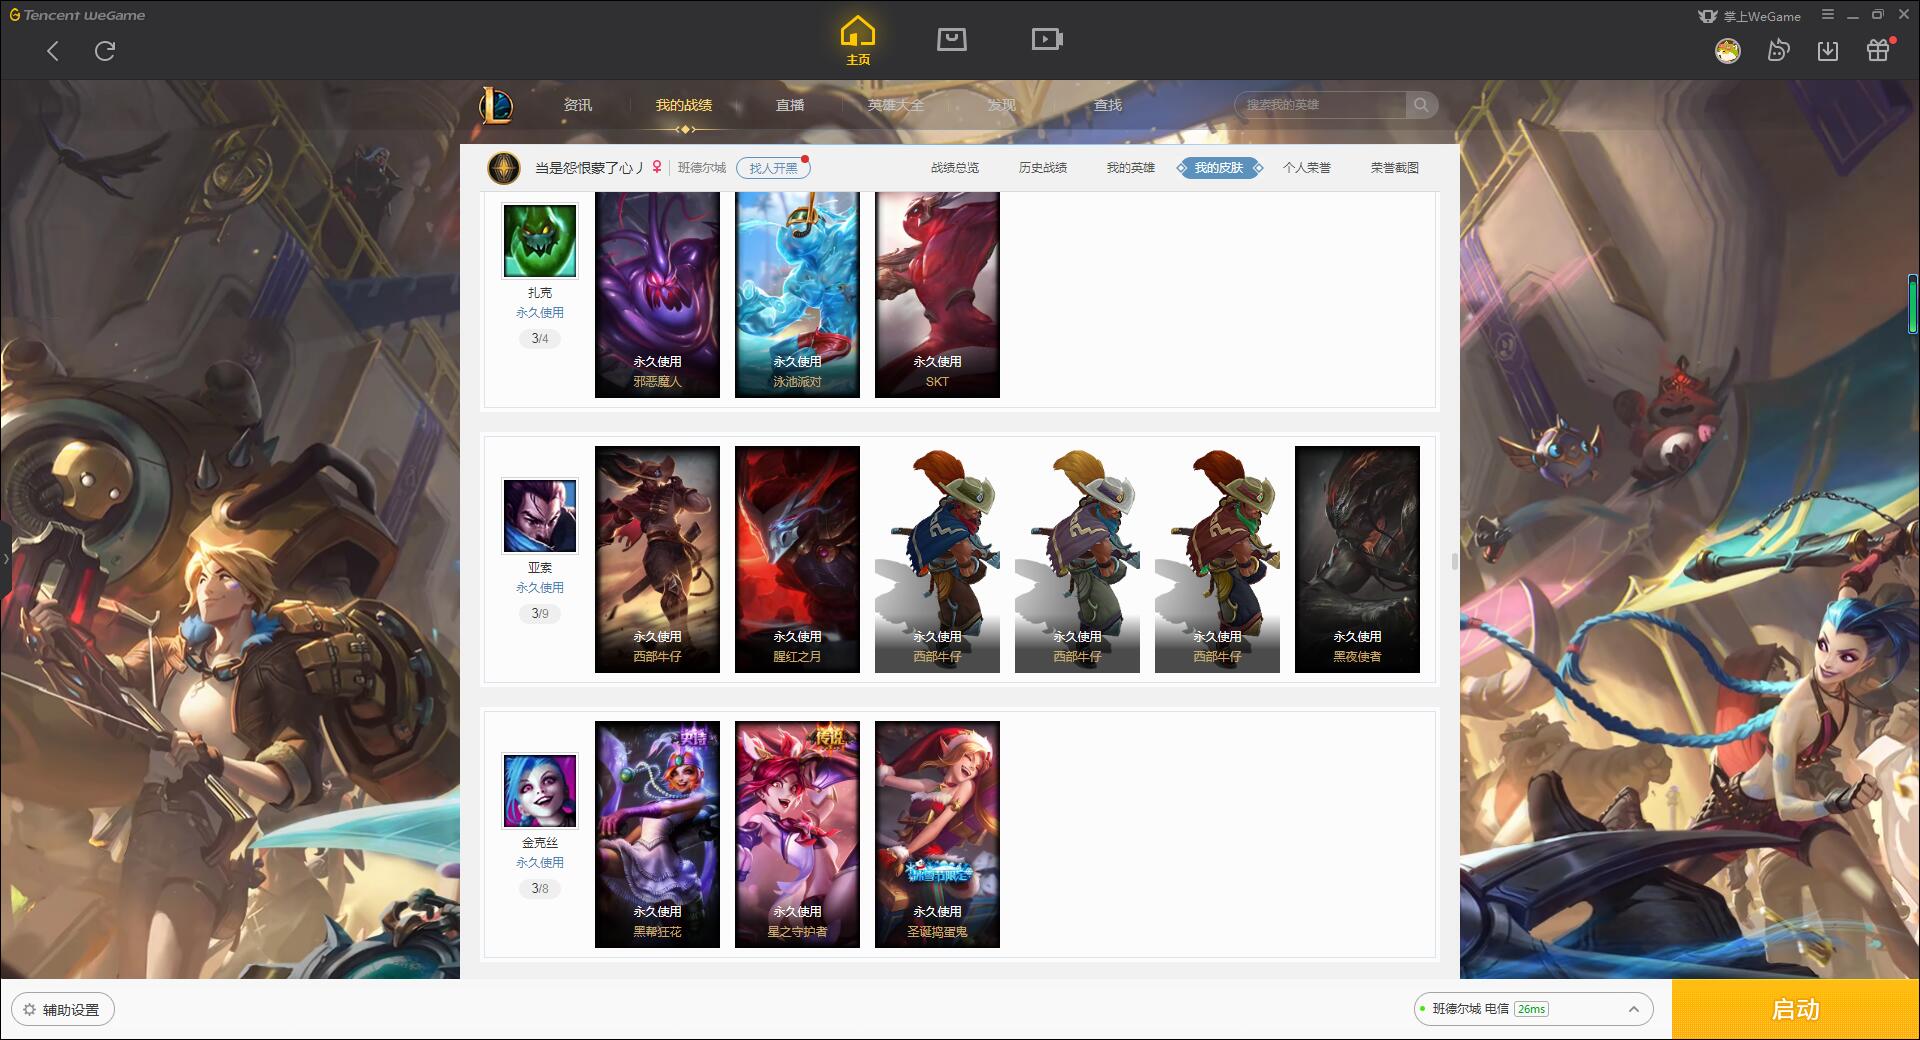The image size is (1920, 1040).
Task: Click the League of Legends logo
Action: (496, 105)
